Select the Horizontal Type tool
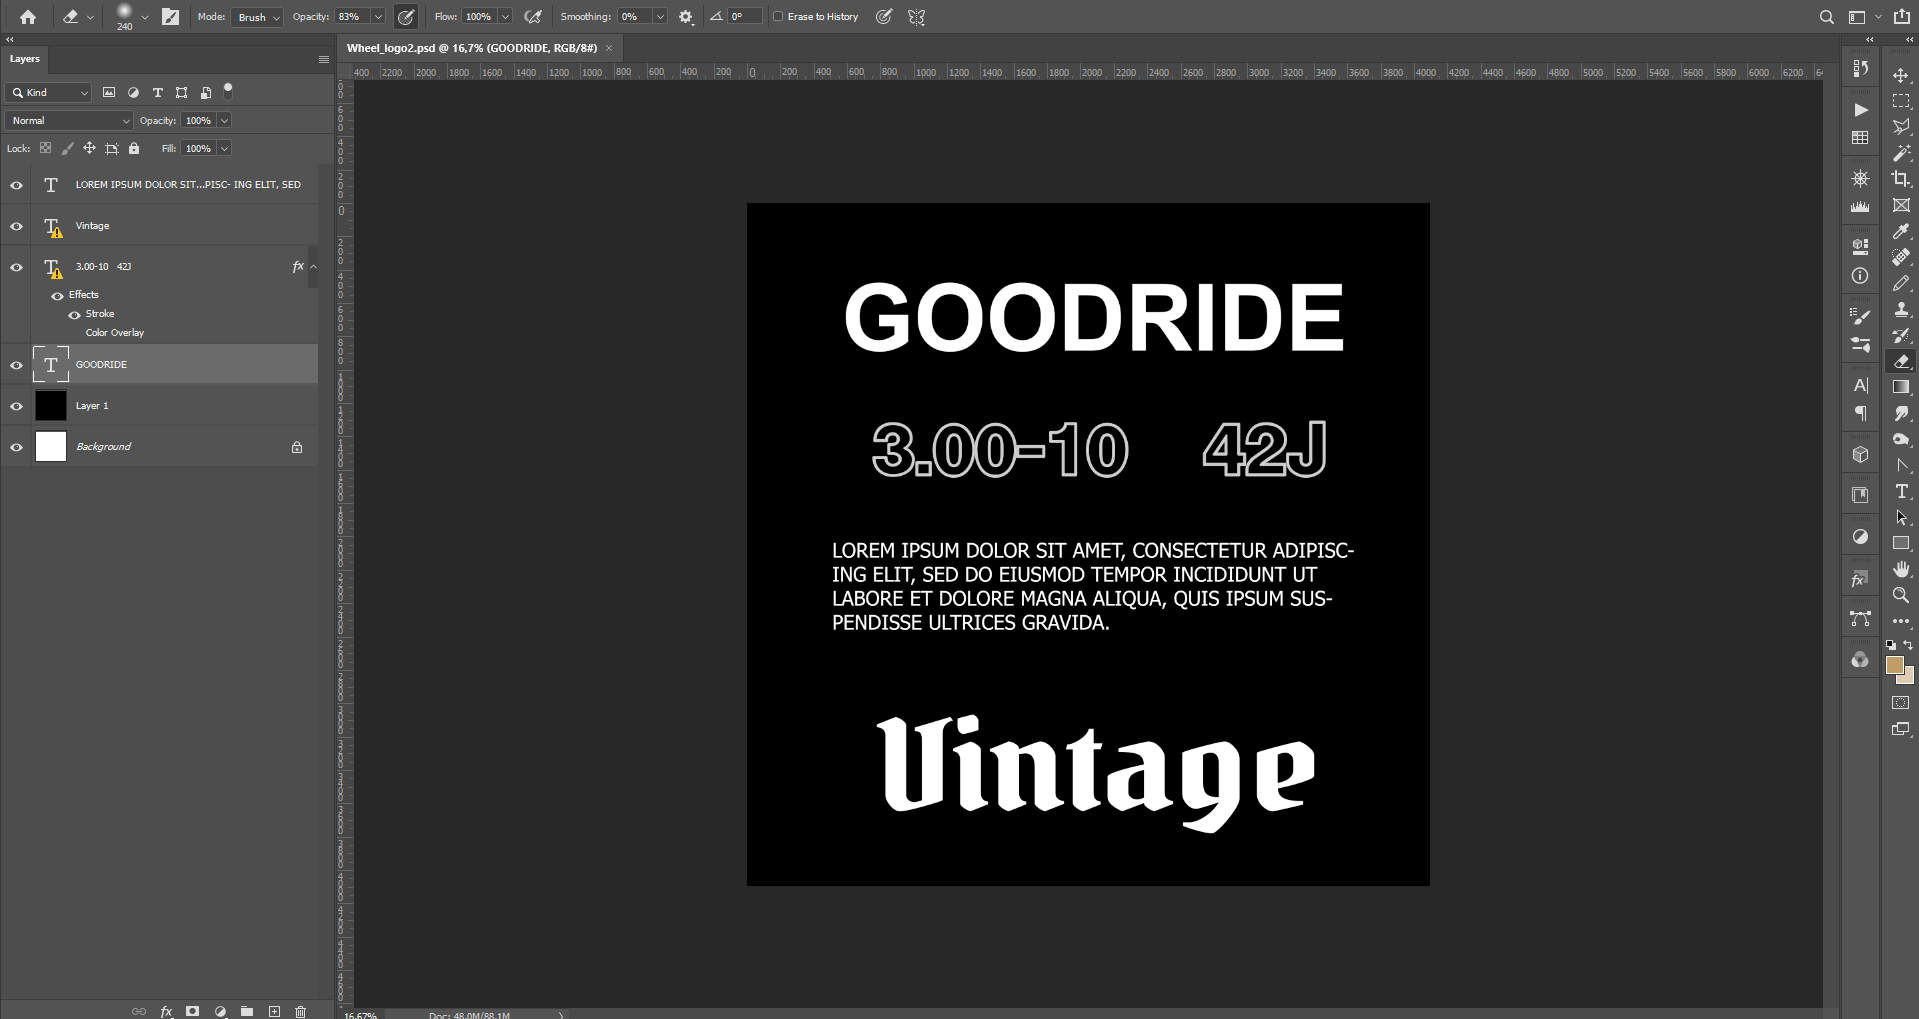The image size is (1919, 1019). pyautogui.click(x=1900, y=491)
